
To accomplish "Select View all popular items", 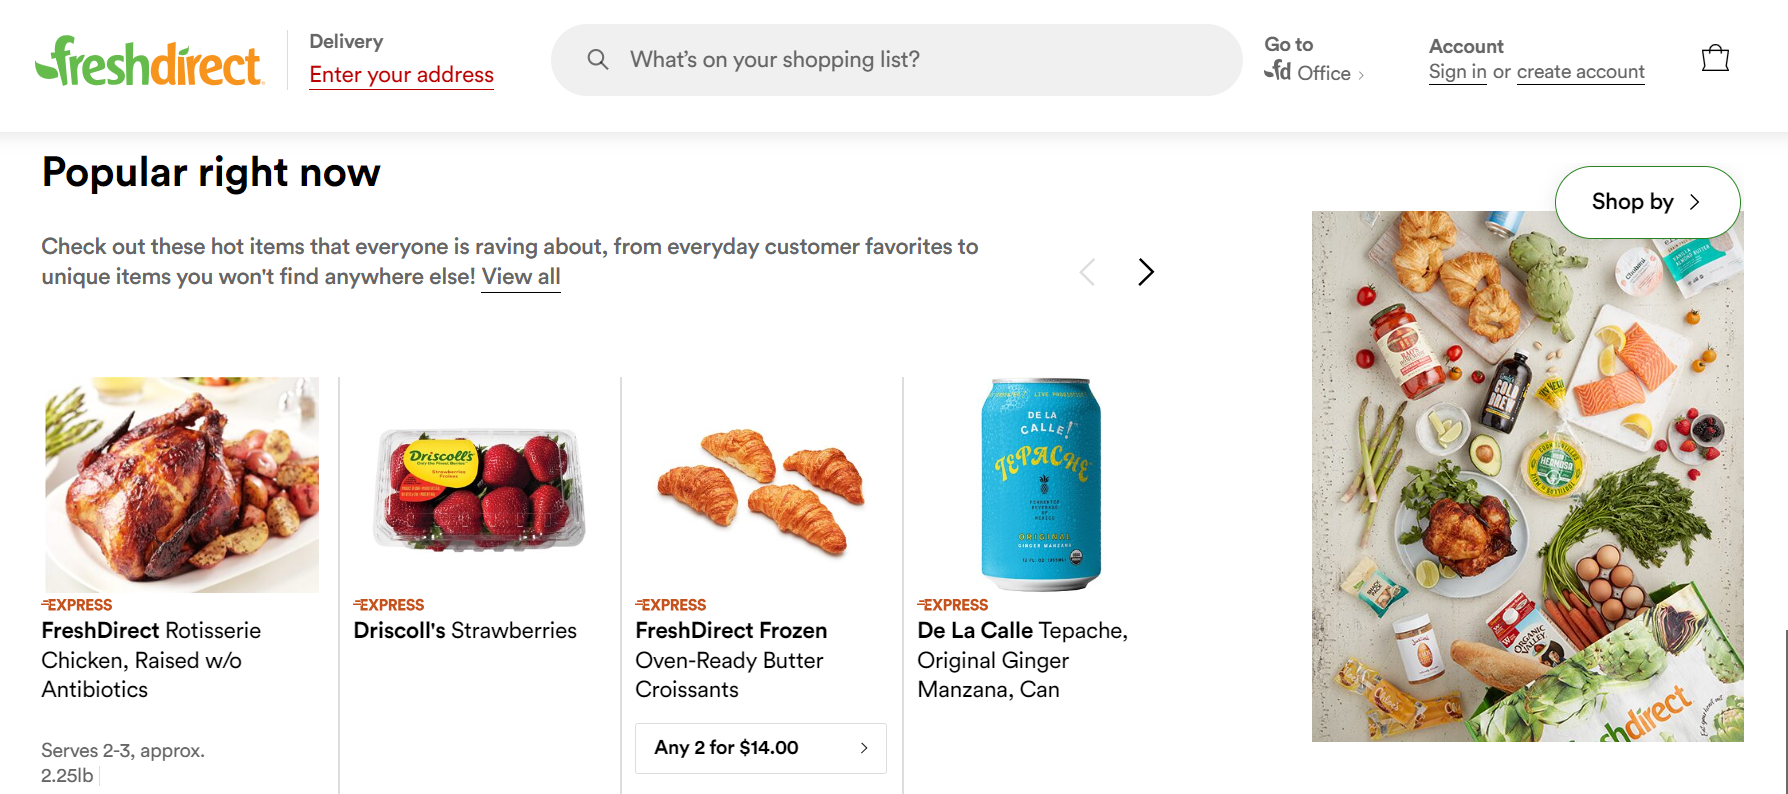I will tap(520, 276).
